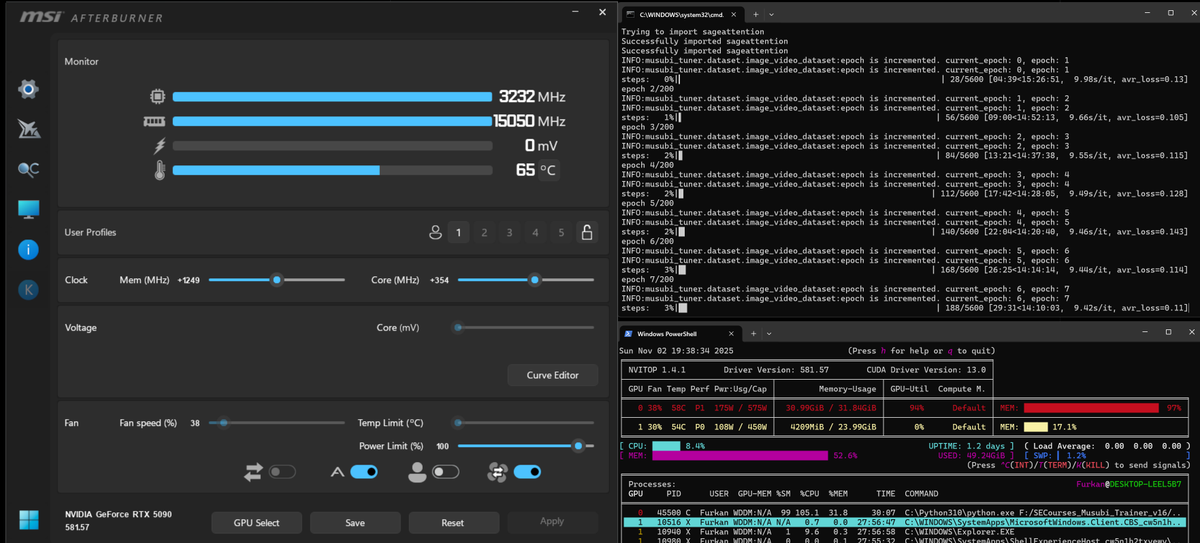Select the python.exe process row in NVITOP
The height and width of the screenshot is (543, 1200).
[903, 512]
